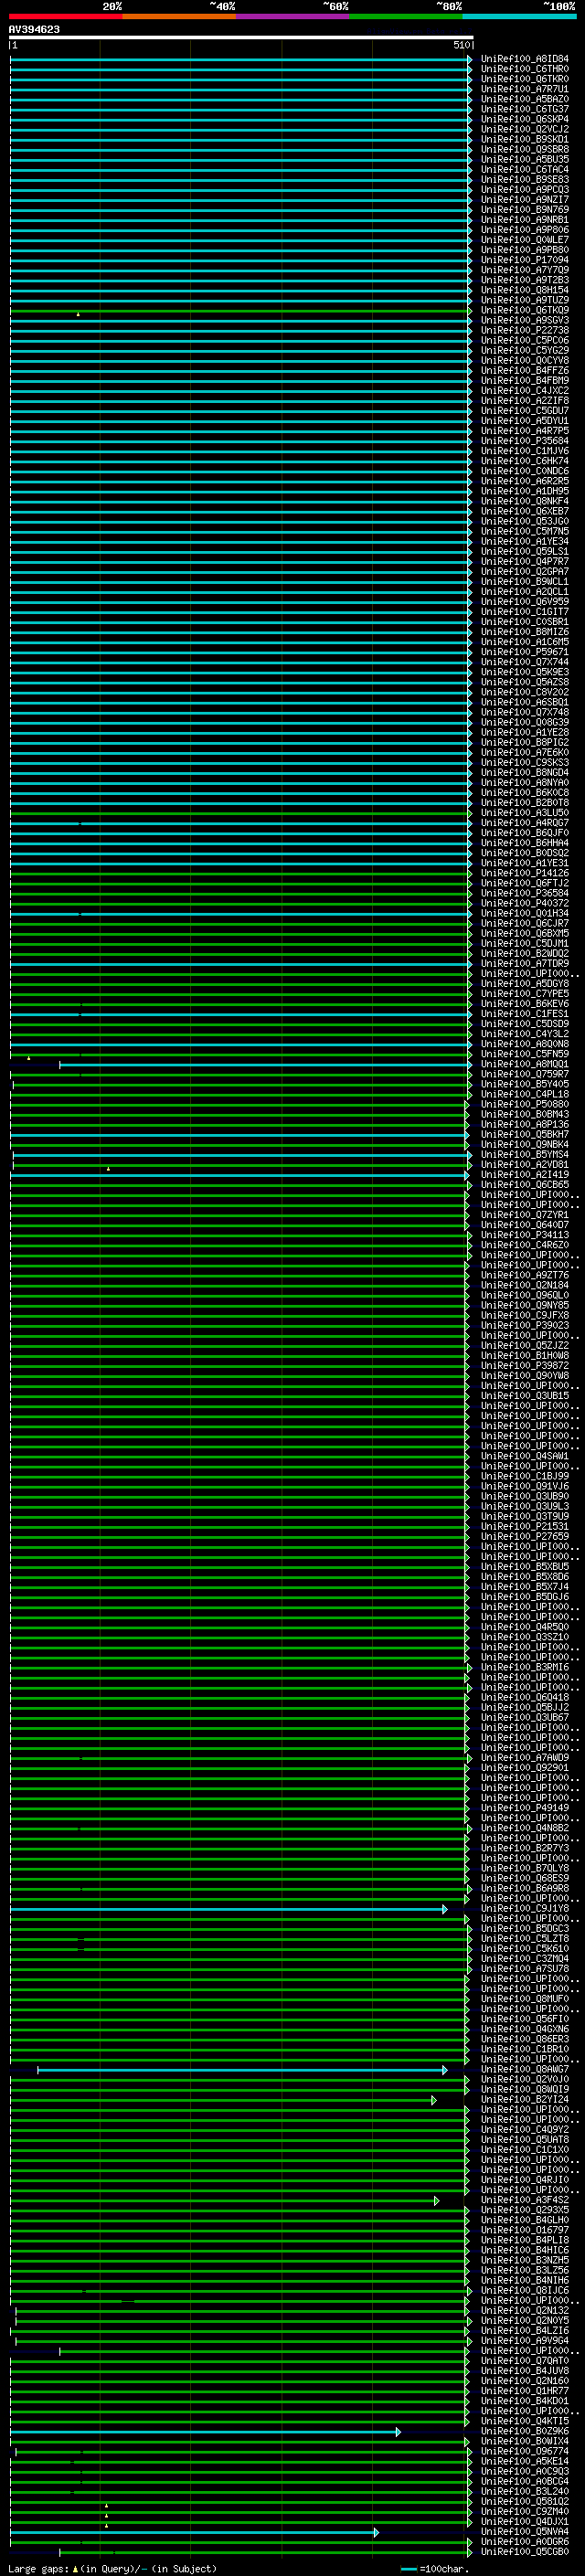Select label UniRef100_C4PL18
Image resolution: width=585 pixels, height=2576 pixels.
tap(524, 1095)
